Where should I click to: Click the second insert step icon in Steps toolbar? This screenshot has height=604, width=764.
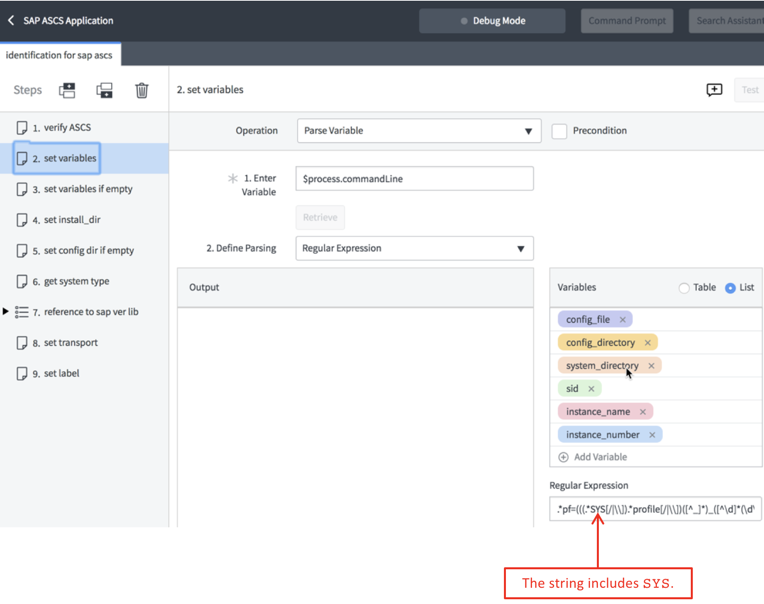(104, 90)
